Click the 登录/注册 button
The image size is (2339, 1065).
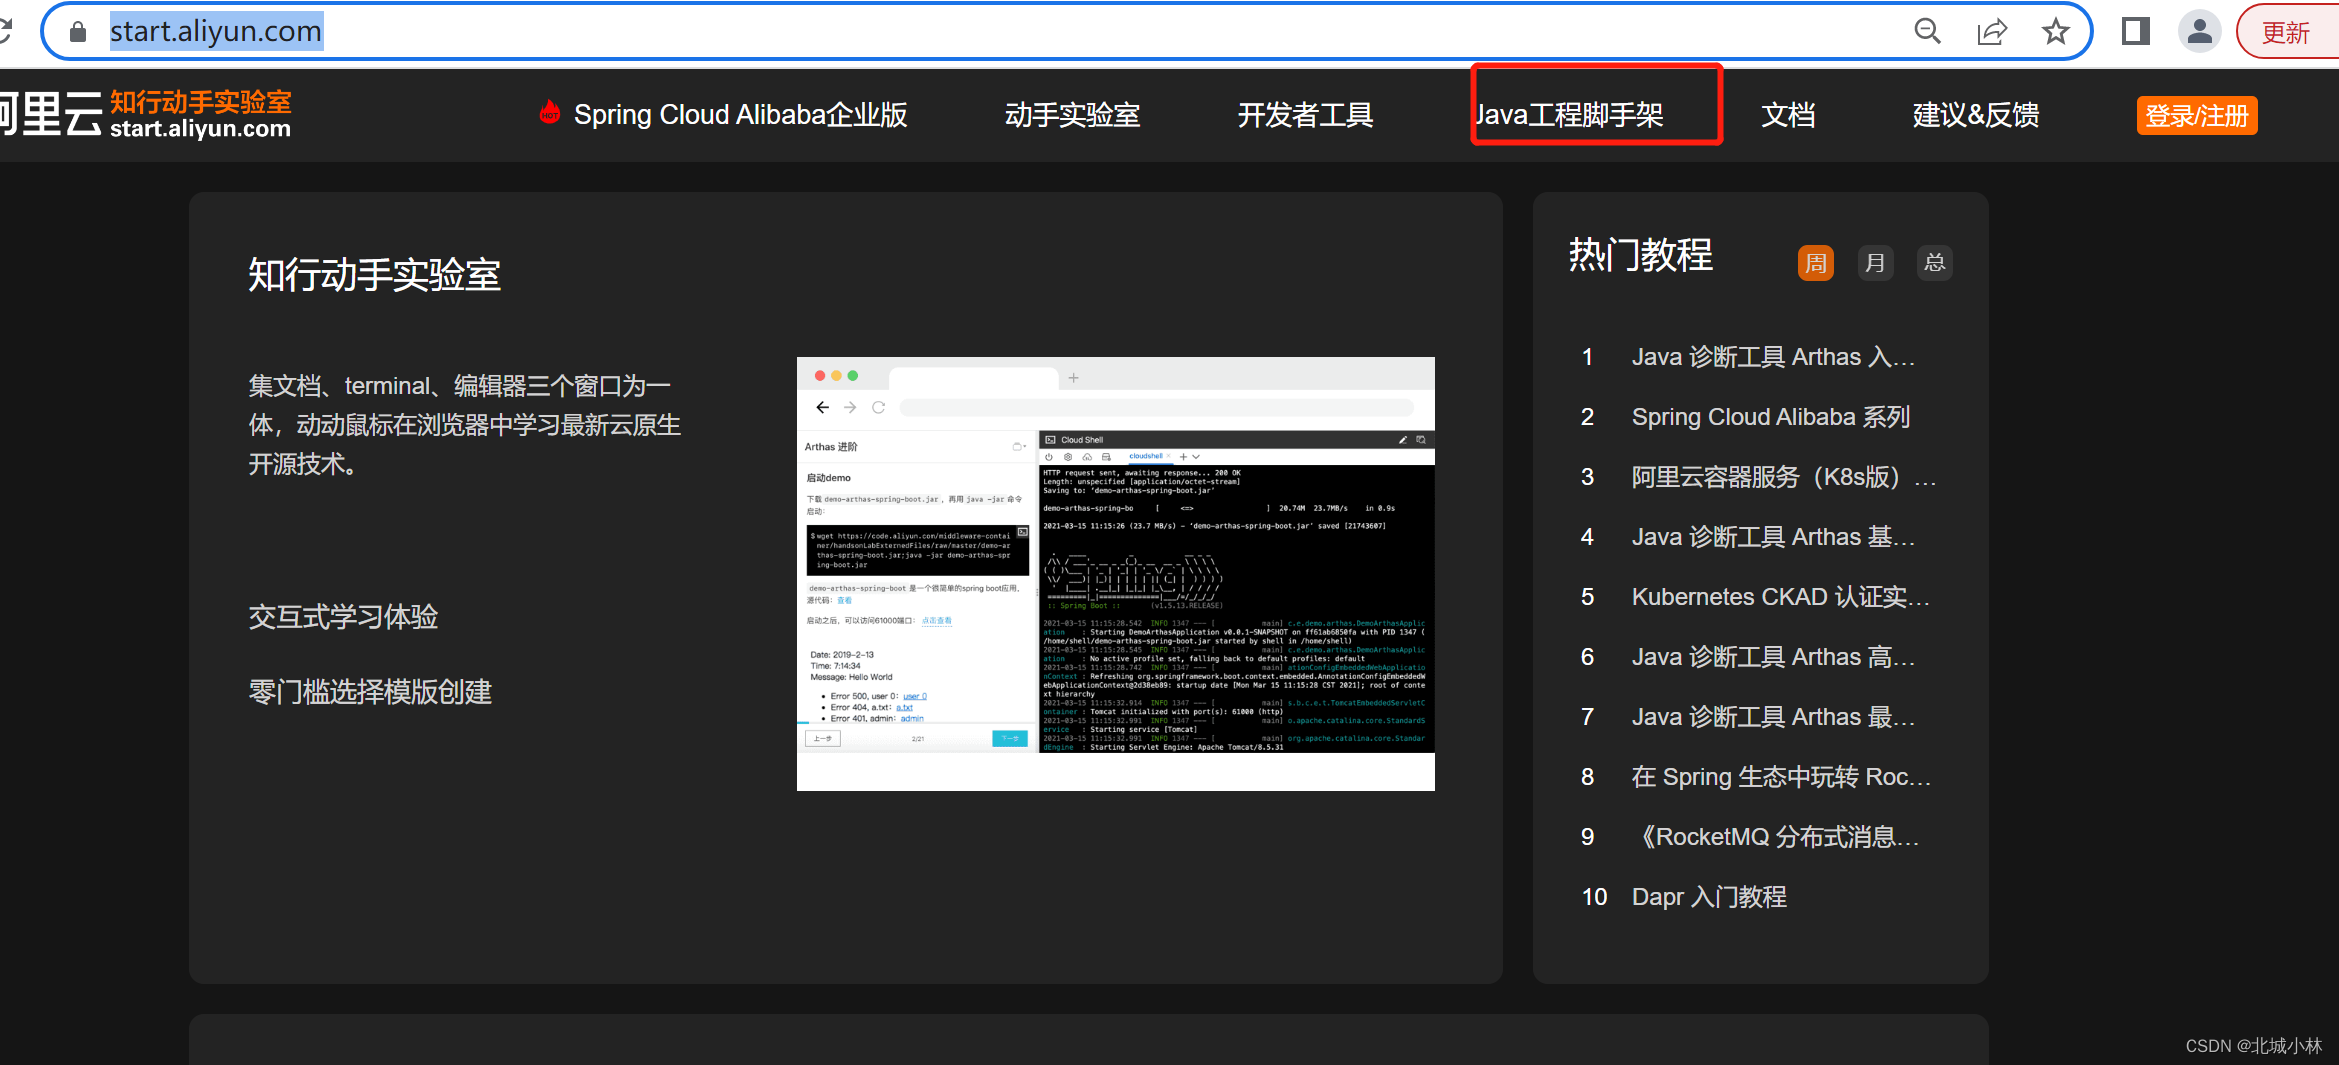2197,116
